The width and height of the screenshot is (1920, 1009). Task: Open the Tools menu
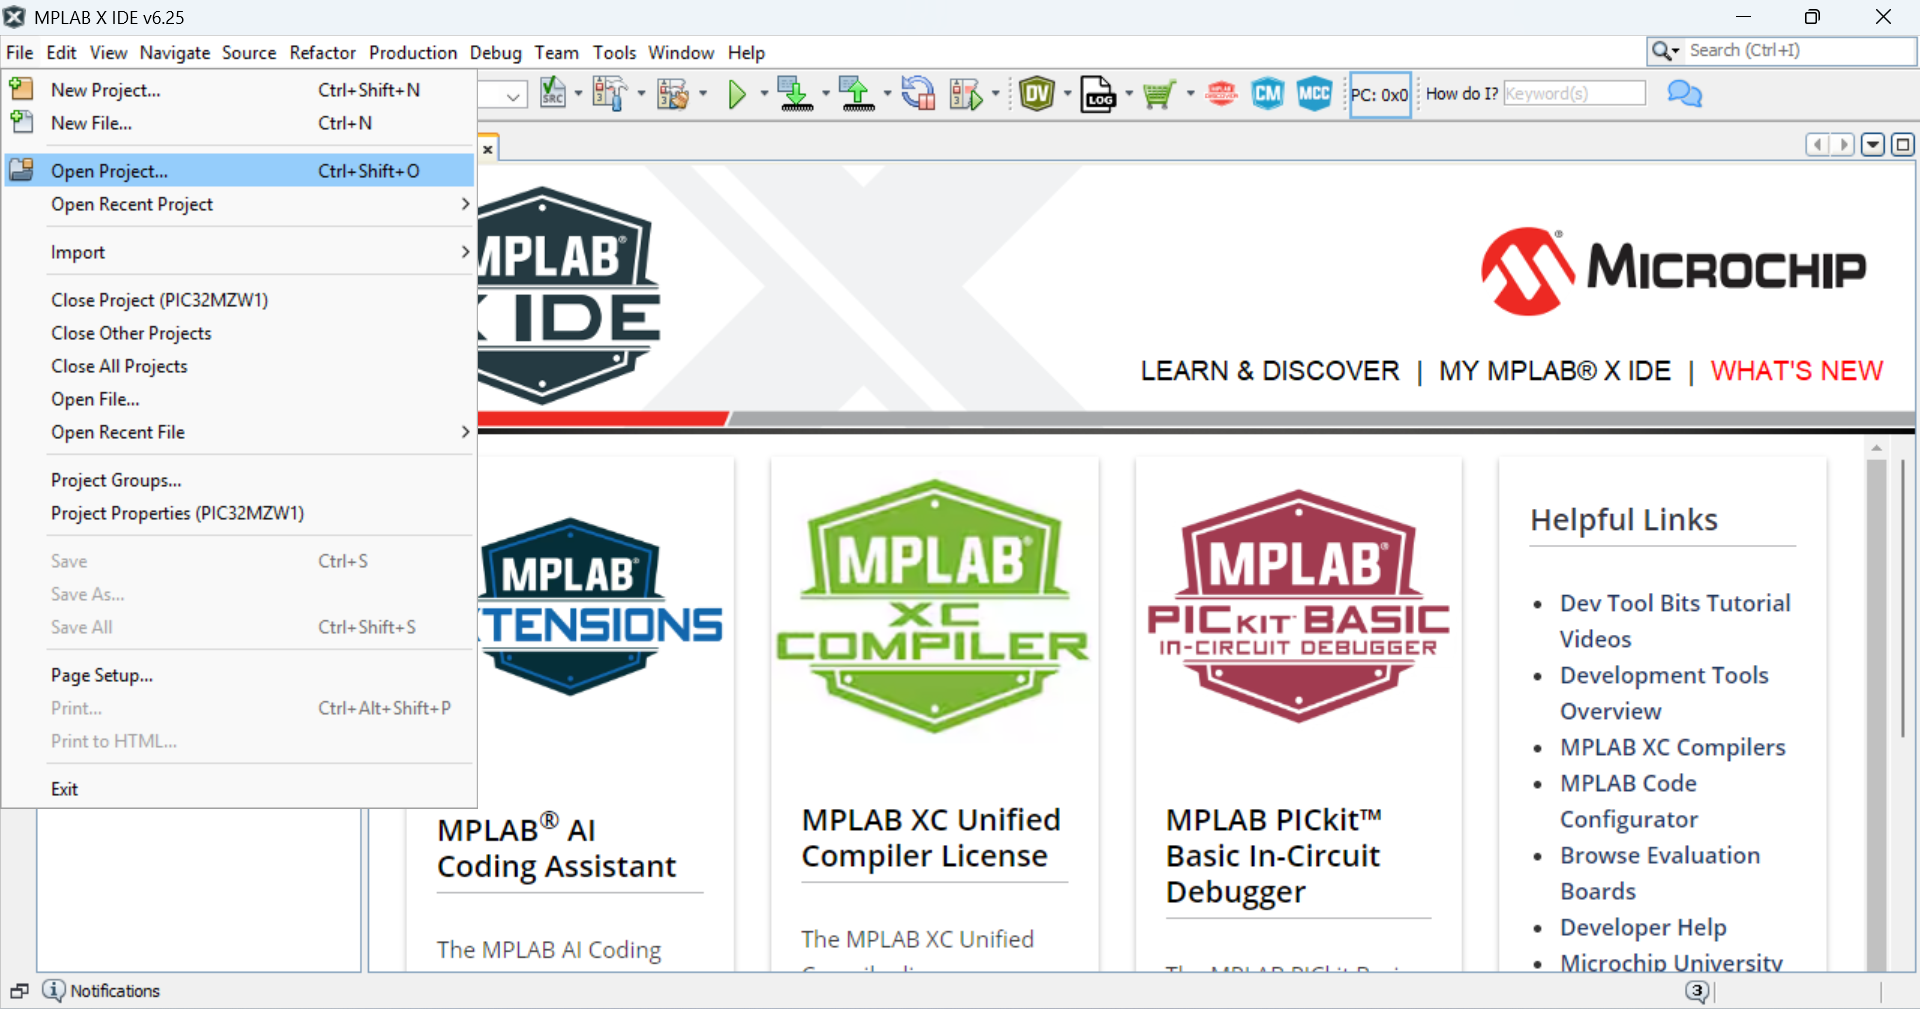pos(614,52)
